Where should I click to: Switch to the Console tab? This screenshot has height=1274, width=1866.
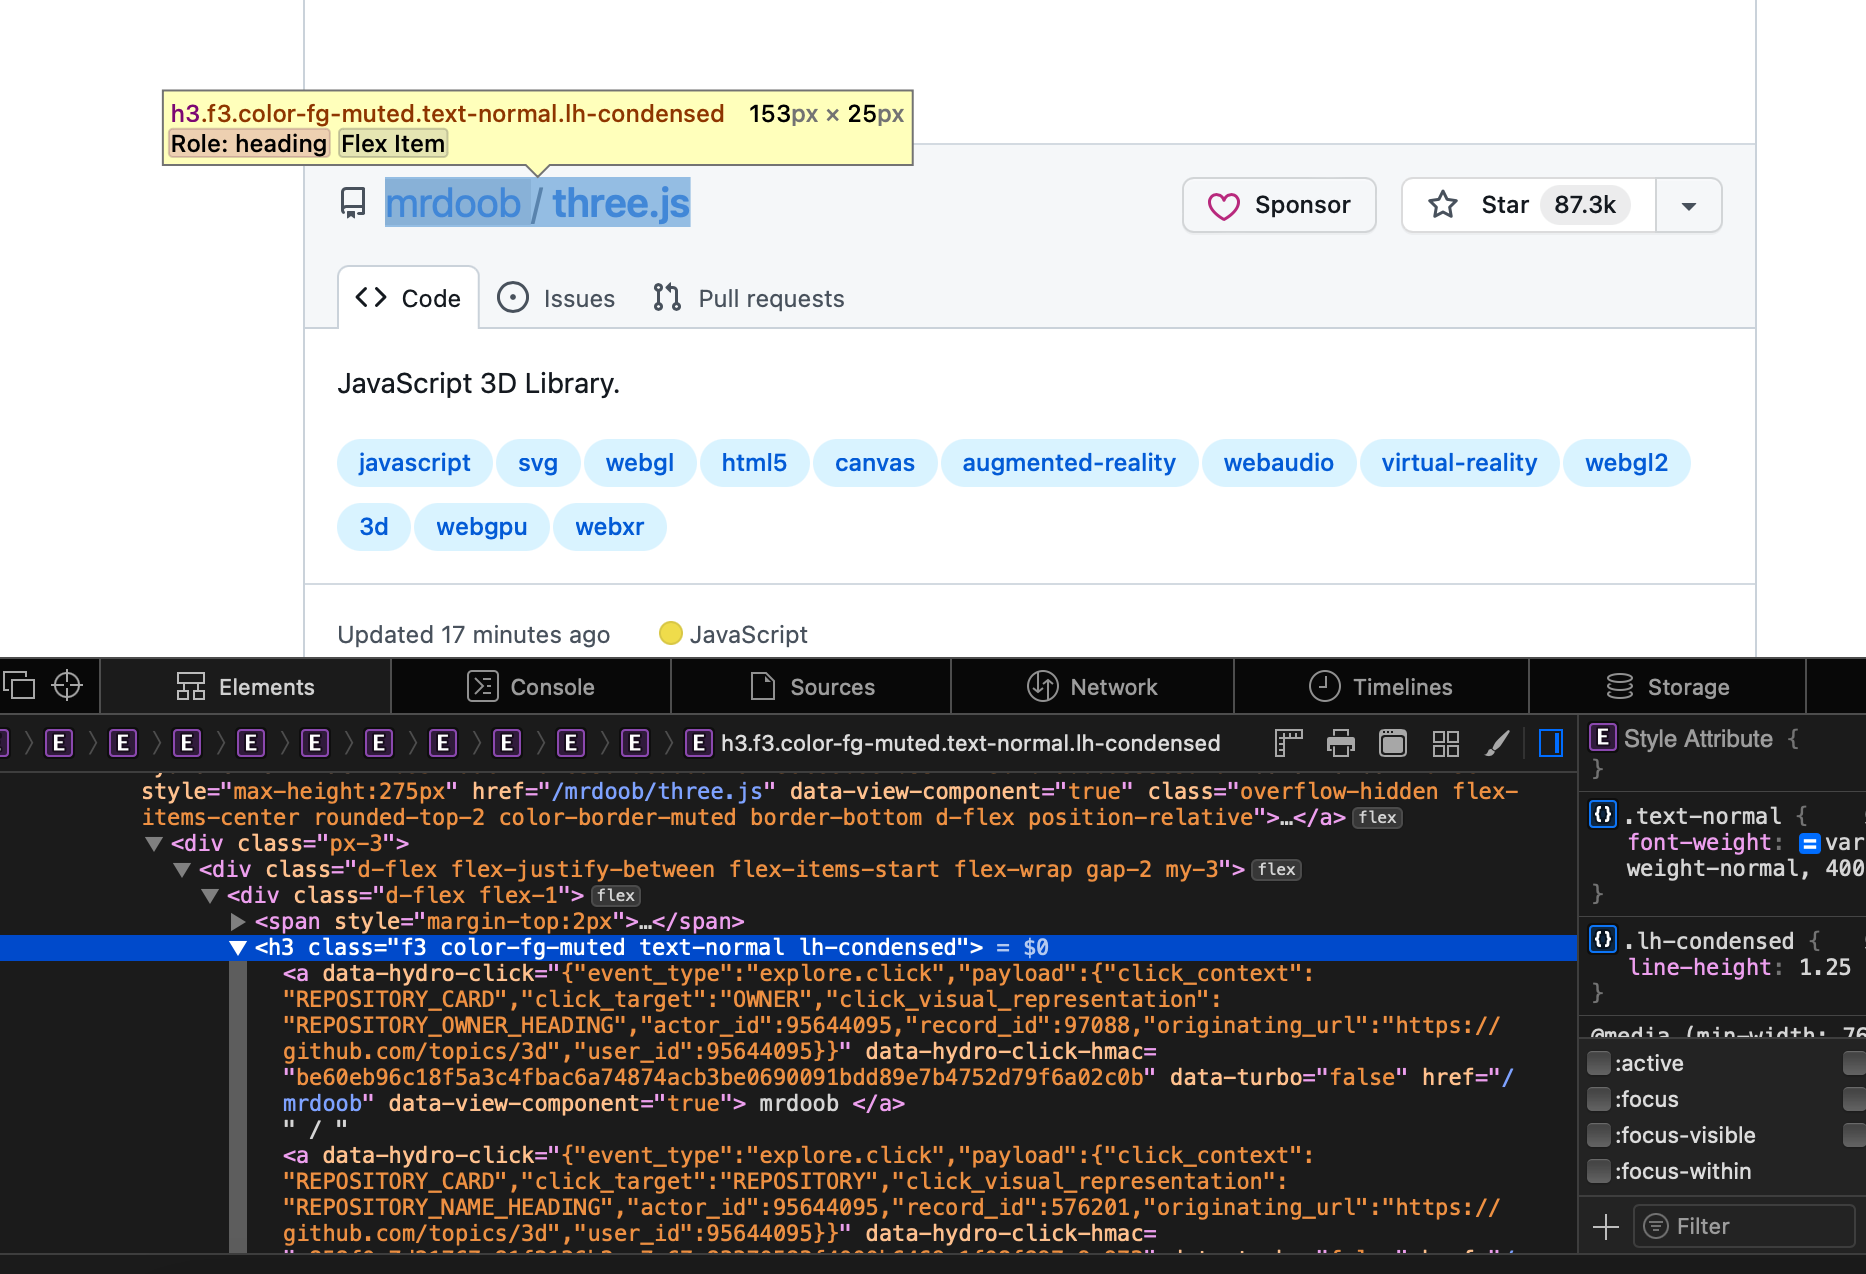coord(531,687)
